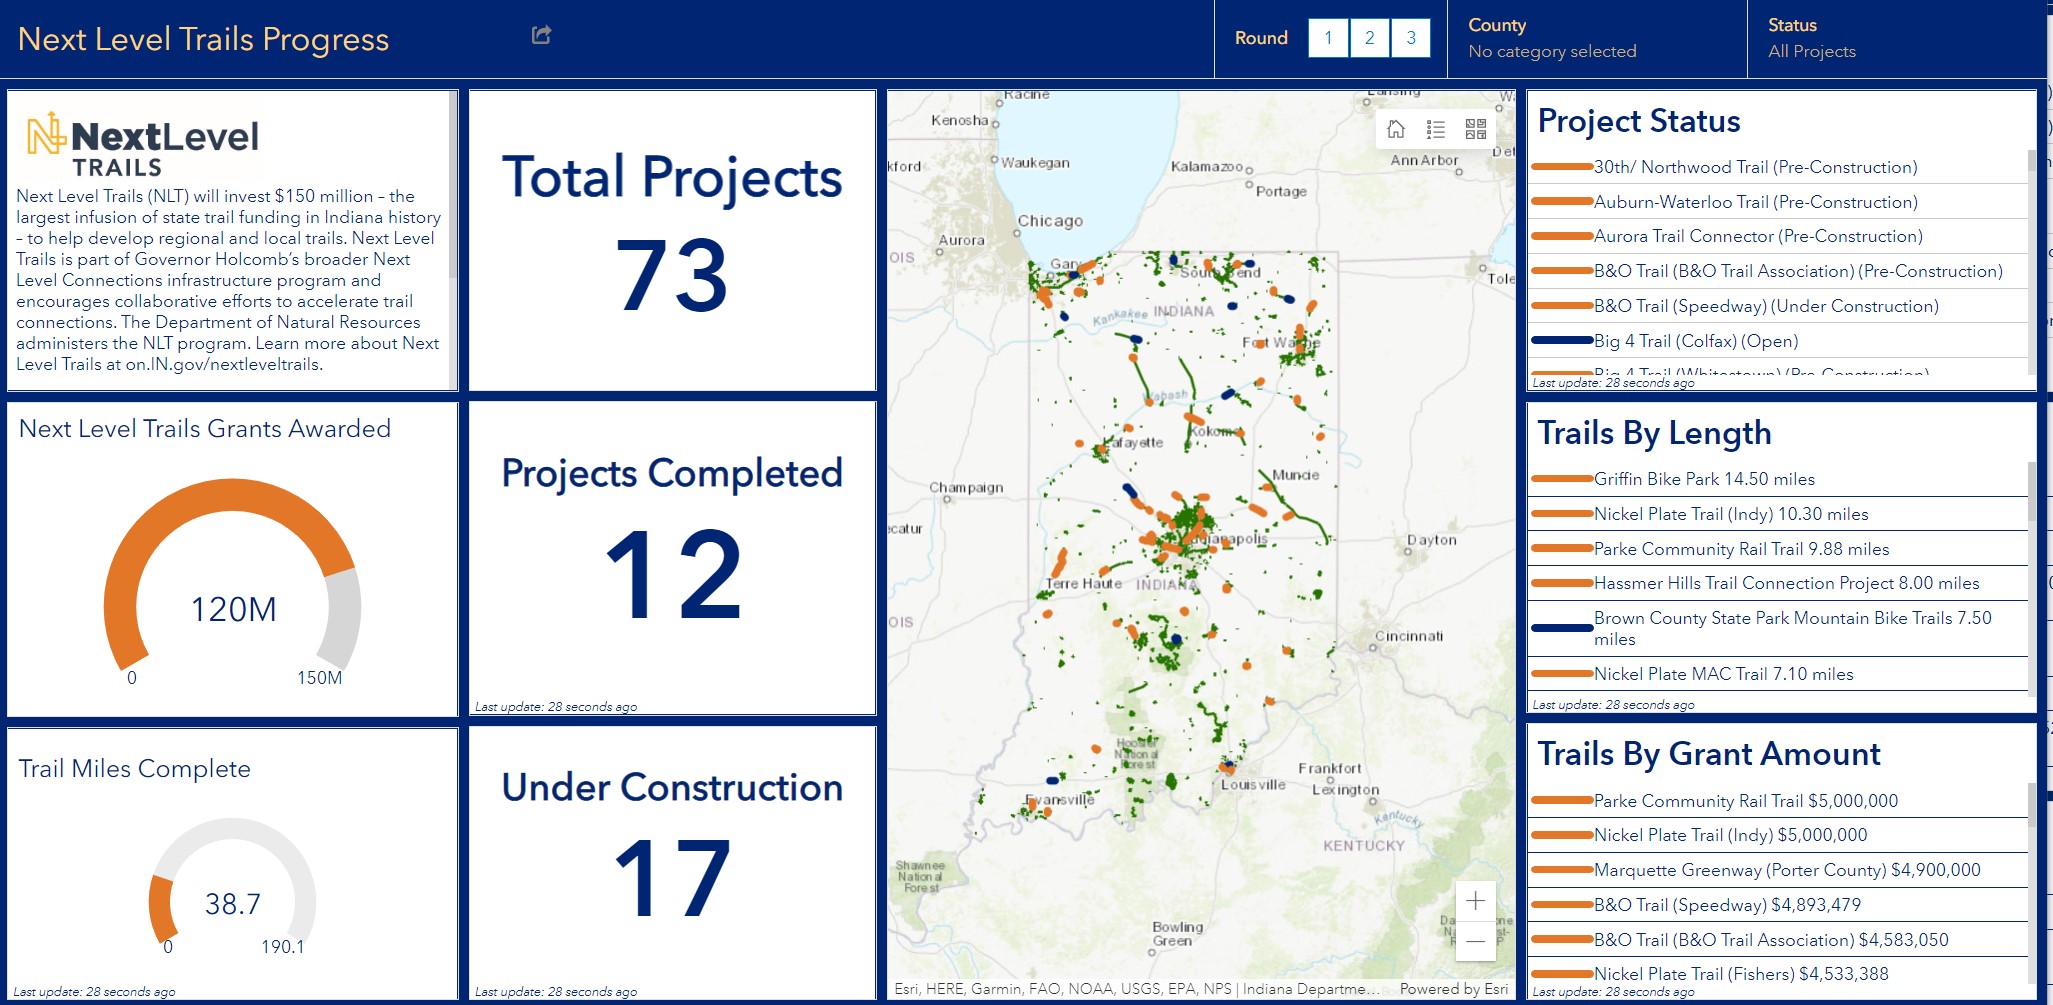Click the Powered by Esri link
2053x1005 pixels.
click(x=1453, y=989)
